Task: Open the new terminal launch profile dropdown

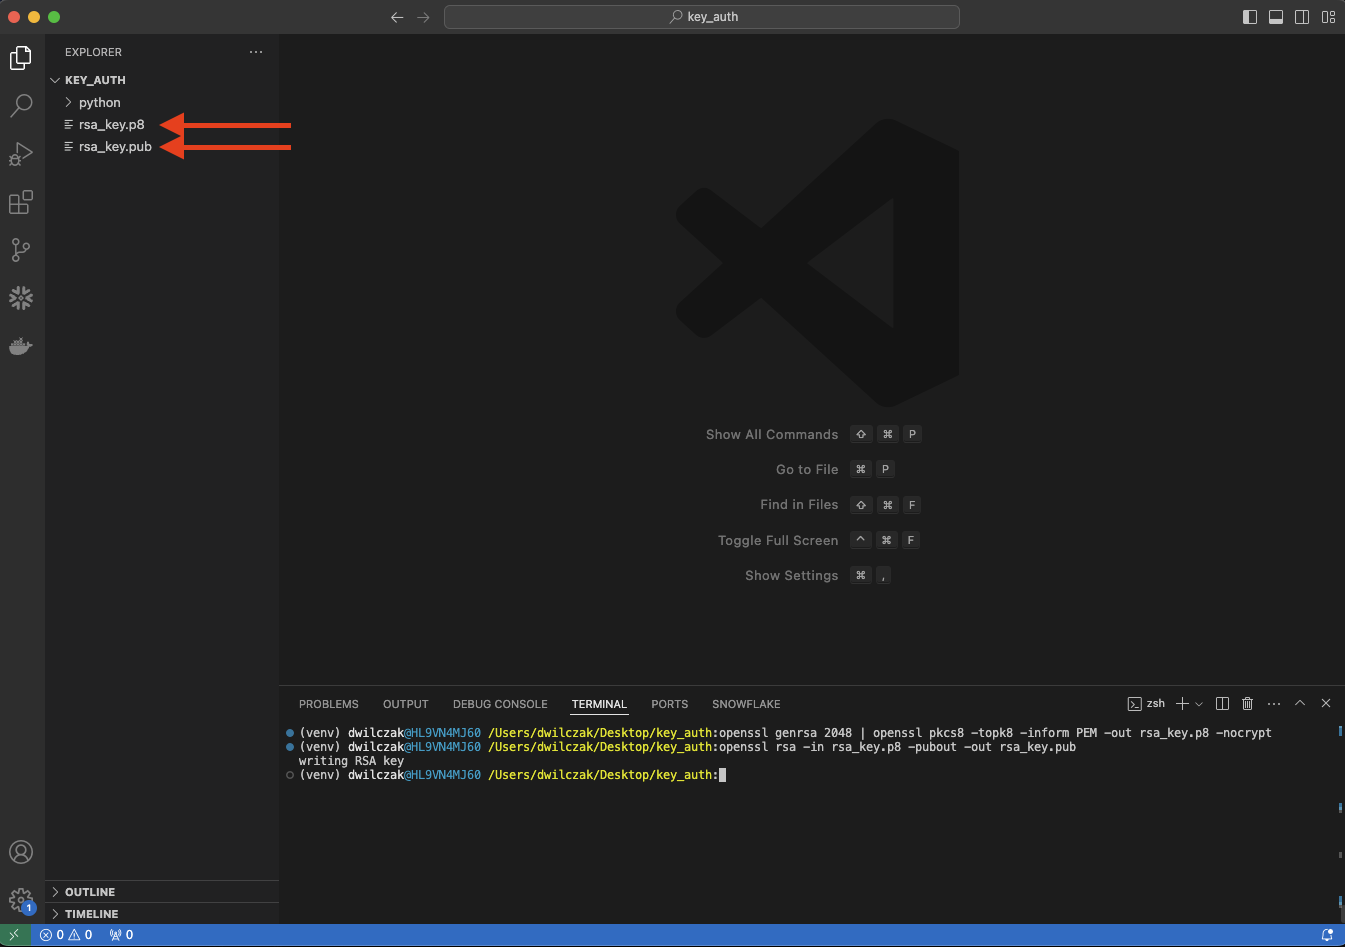Action: tap(1199, 704)
